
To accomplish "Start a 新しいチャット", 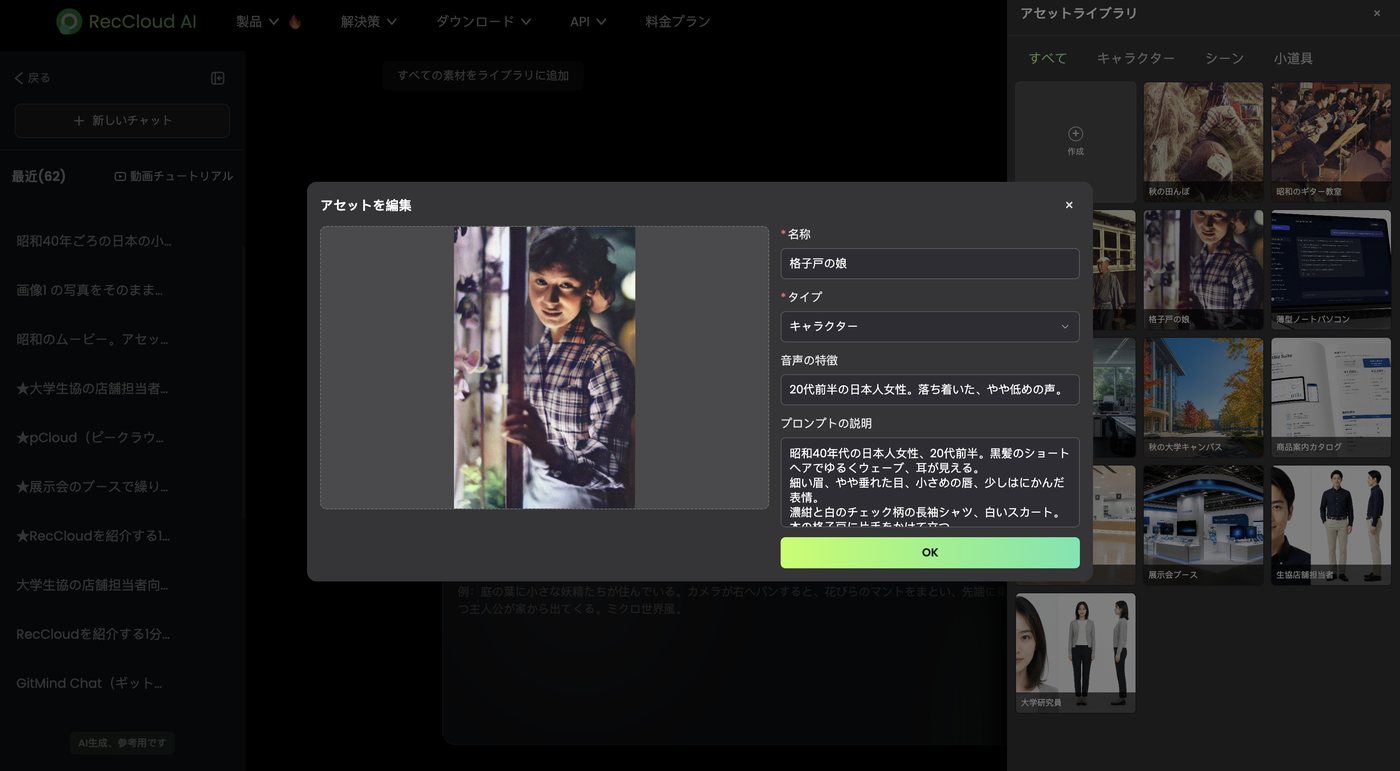I will coord(122,121).
